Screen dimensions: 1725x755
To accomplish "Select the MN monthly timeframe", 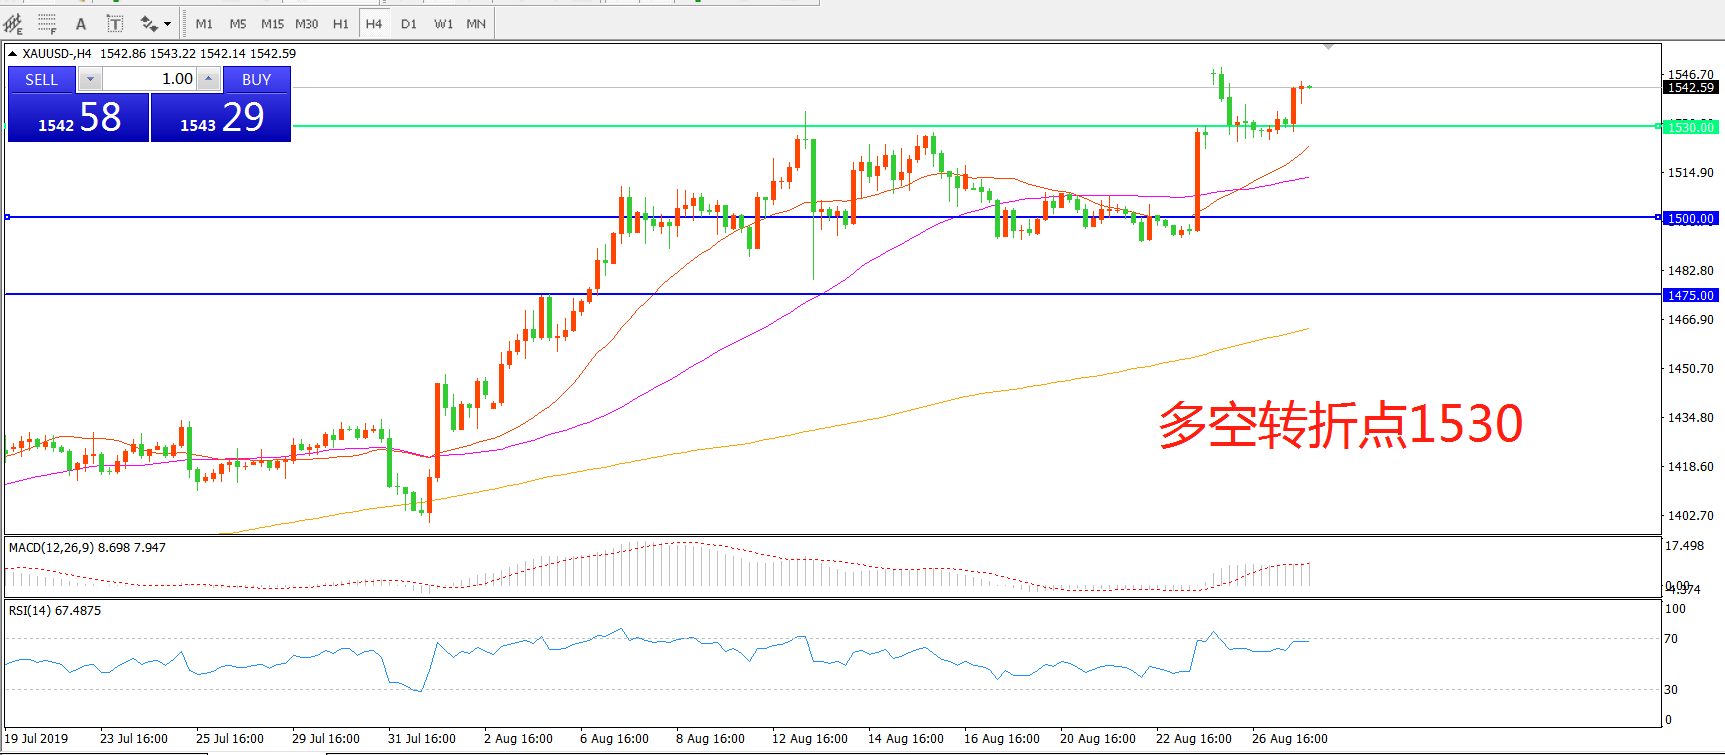I will tap(476, 23).
